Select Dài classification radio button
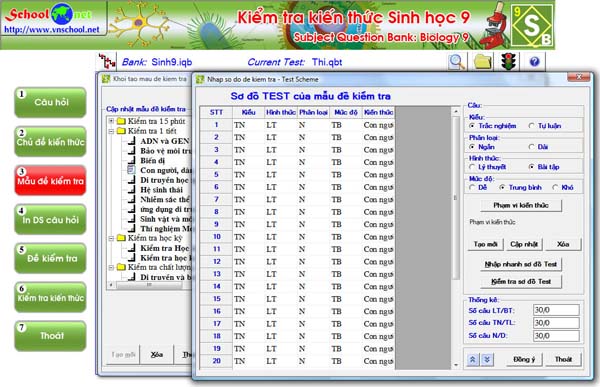Image resolution: width=600 pixels, height=387 pixels. click(x=531, y=147)
